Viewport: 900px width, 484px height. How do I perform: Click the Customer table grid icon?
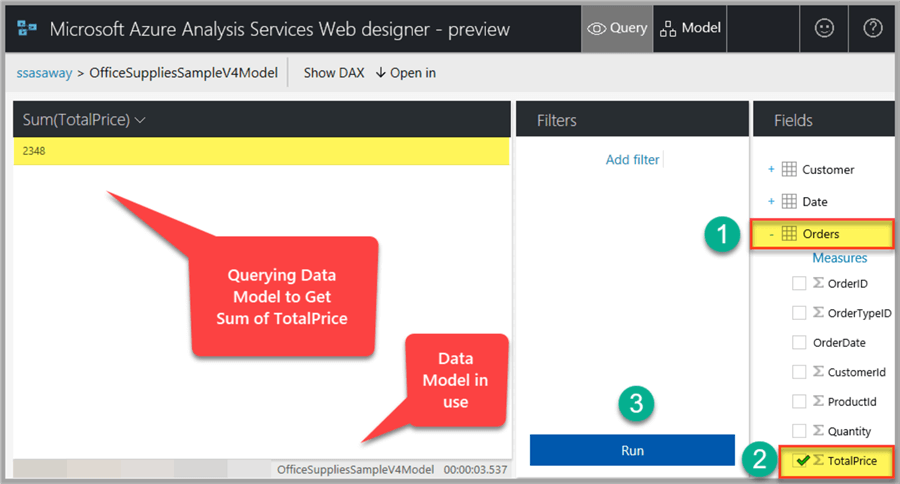pyautogui.click(x=789, y=169)
